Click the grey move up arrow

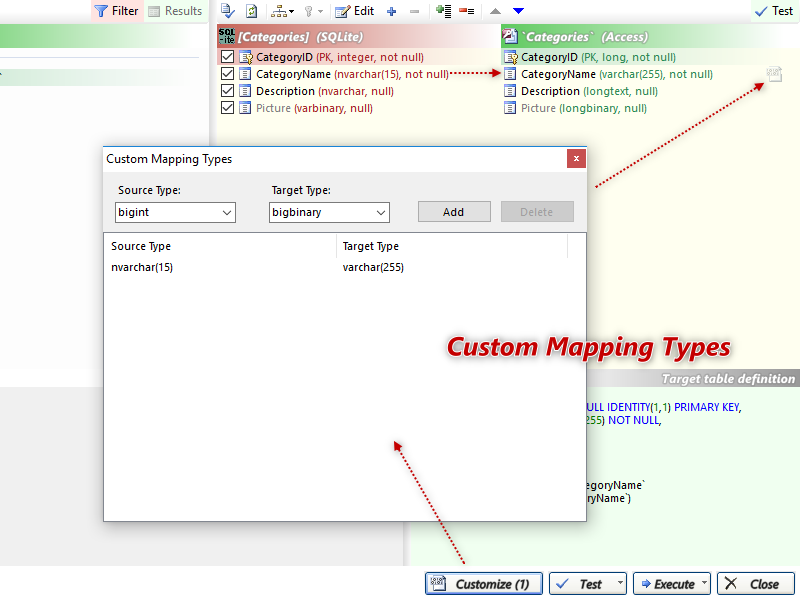pyautogui.click(x=495, y=11)
